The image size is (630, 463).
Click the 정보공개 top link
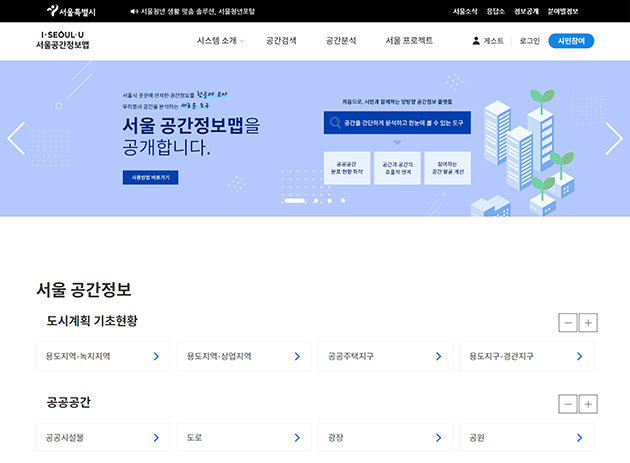tap(526, 12)
